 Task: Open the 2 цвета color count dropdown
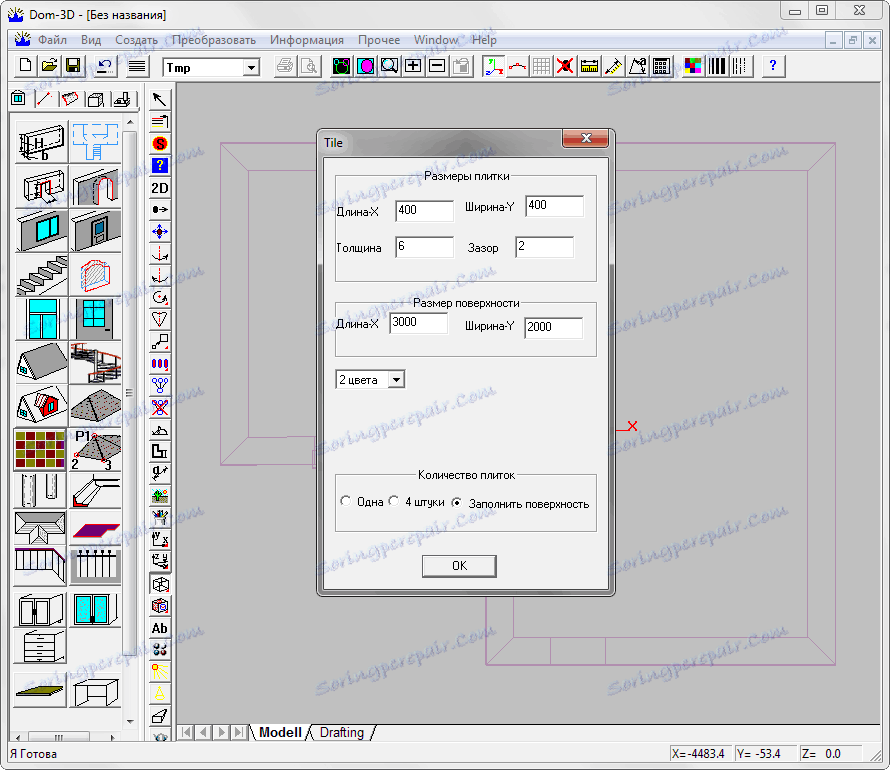pos(397,379)
